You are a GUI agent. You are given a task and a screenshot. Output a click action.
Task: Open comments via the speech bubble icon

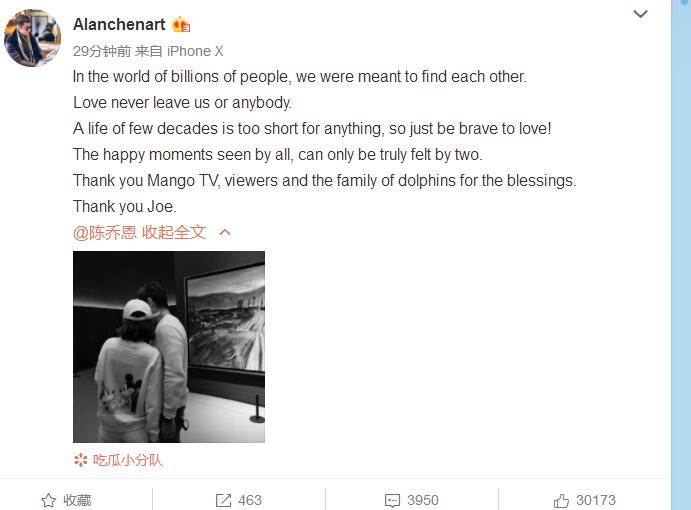pos(392,500)
